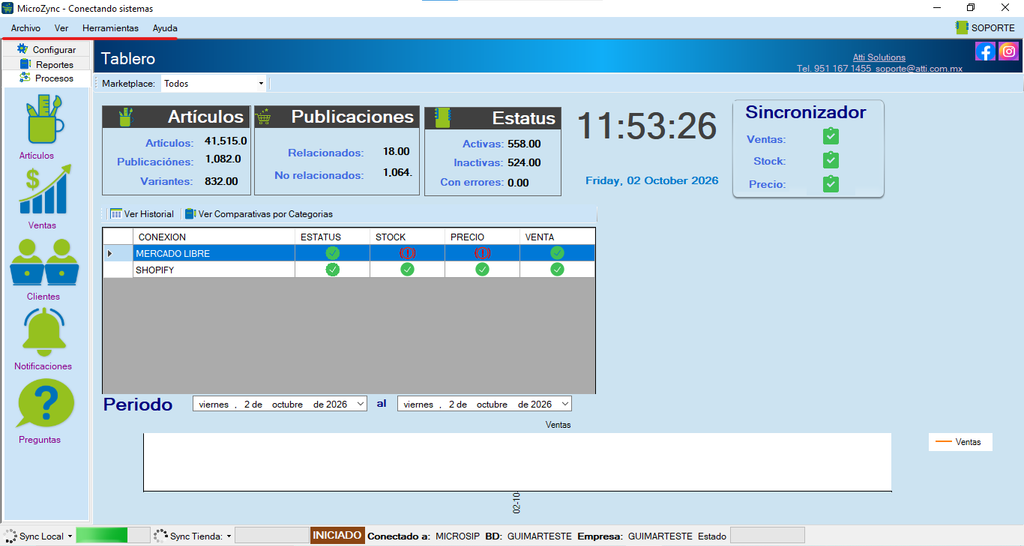
Task: Click the Inactivas value 524.00
Action: click(524, 163)
